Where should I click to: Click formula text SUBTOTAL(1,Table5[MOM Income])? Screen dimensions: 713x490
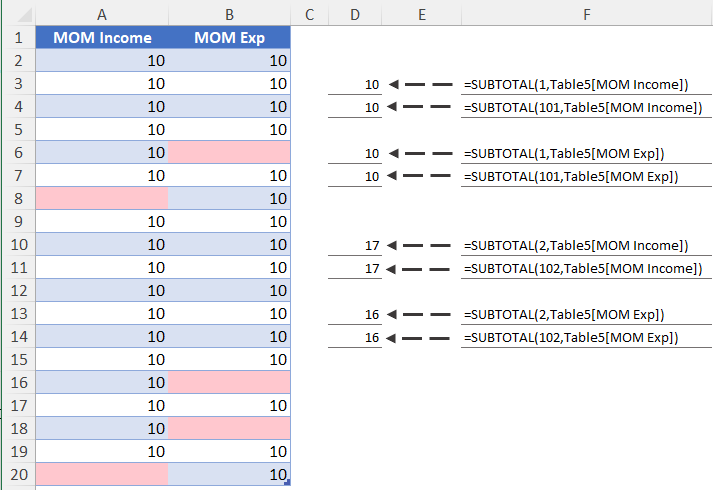[x=576, y=85]
